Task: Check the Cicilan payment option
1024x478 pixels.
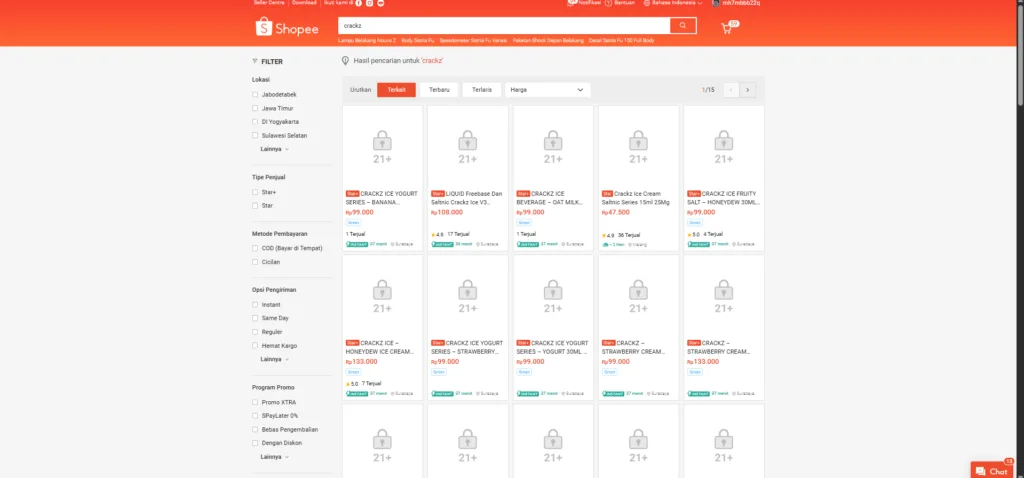Action: pos(255,262)
